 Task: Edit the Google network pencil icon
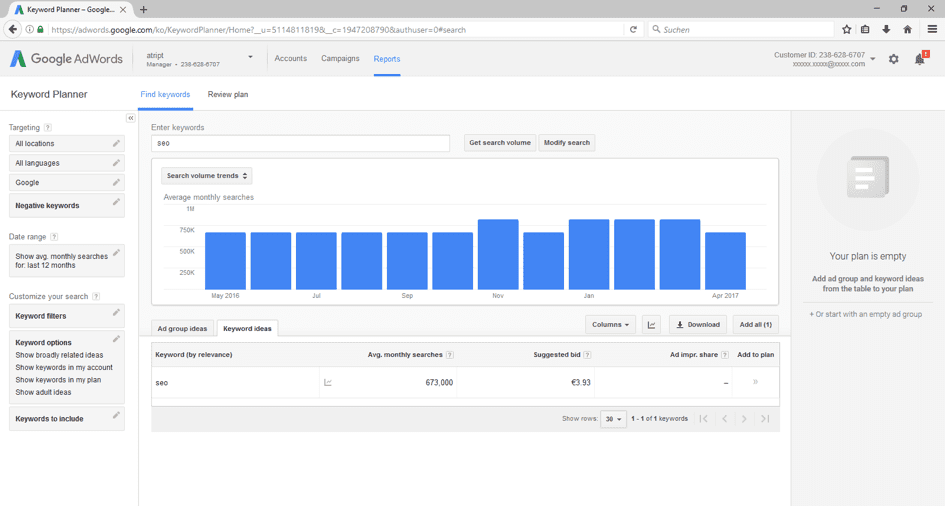[116, 182]
